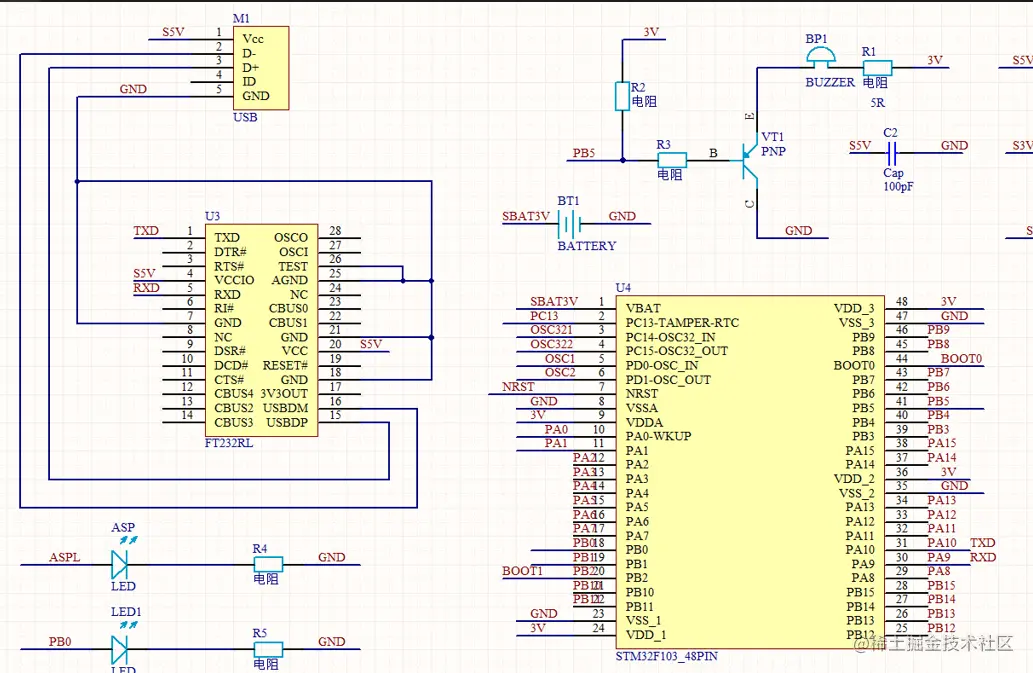This screenshot has height=673, width=1033.
Task: Click the SBAT3V net label at battery
Action: [526, 216]
